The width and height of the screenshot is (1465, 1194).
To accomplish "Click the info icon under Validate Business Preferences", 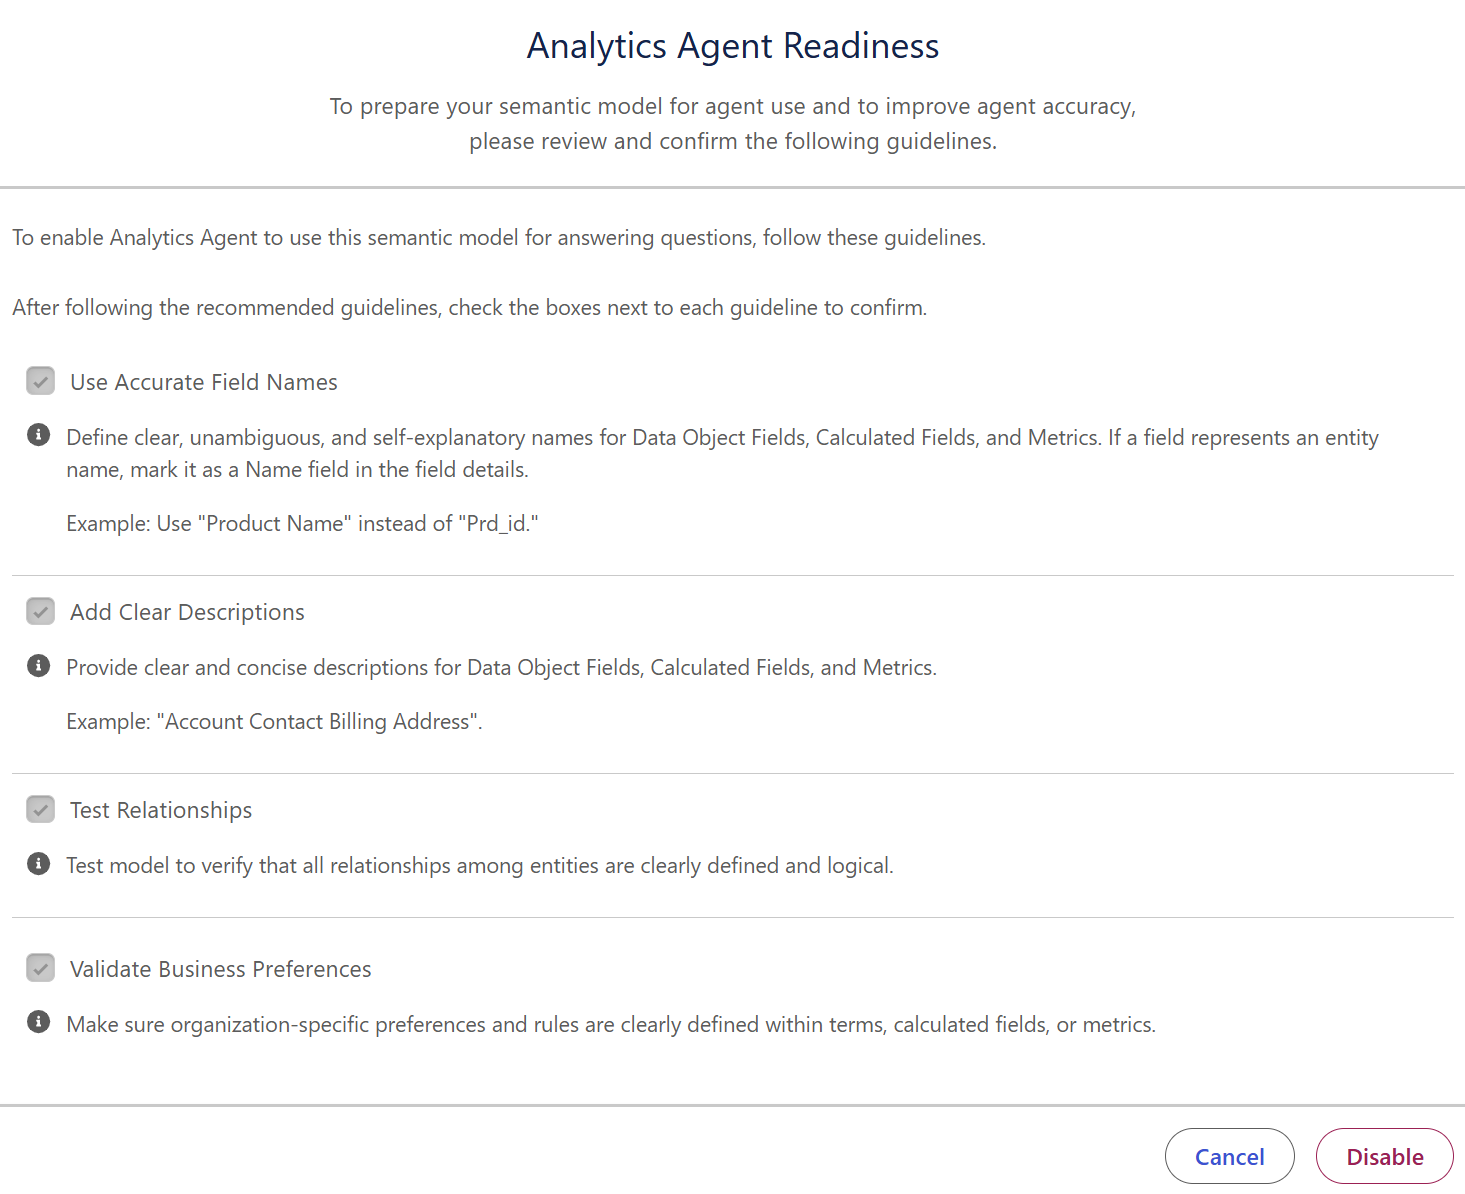I will click(39, 1022).
